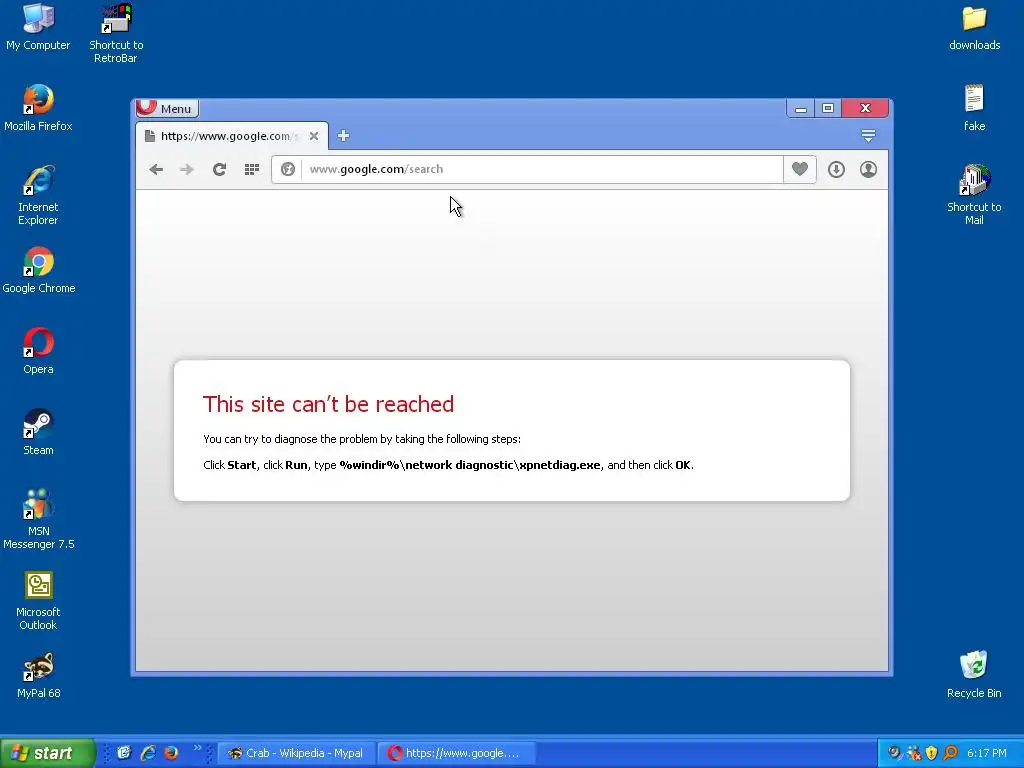Expand Quick Launch overflow chevron
The width and height of the screenshot is (1024, 768).
point(197,748)
